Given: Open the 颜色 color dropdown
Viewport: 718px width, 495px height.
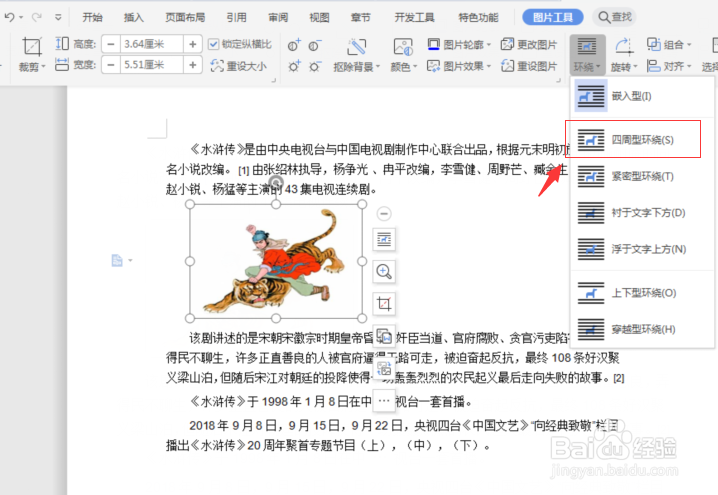Looking at the screenshot, I should tap(403, 55).
